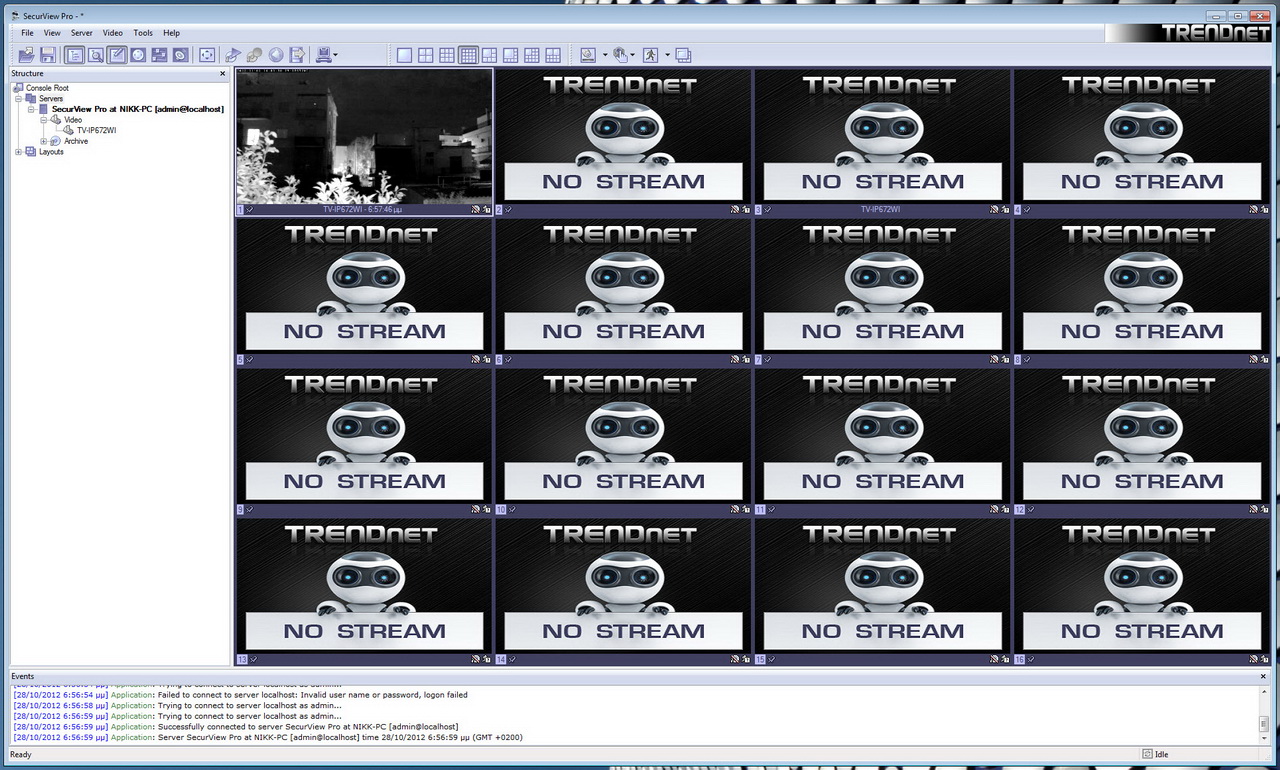Close the Structure panel
Screen dimensions: 1280x770
coord(223,74)
